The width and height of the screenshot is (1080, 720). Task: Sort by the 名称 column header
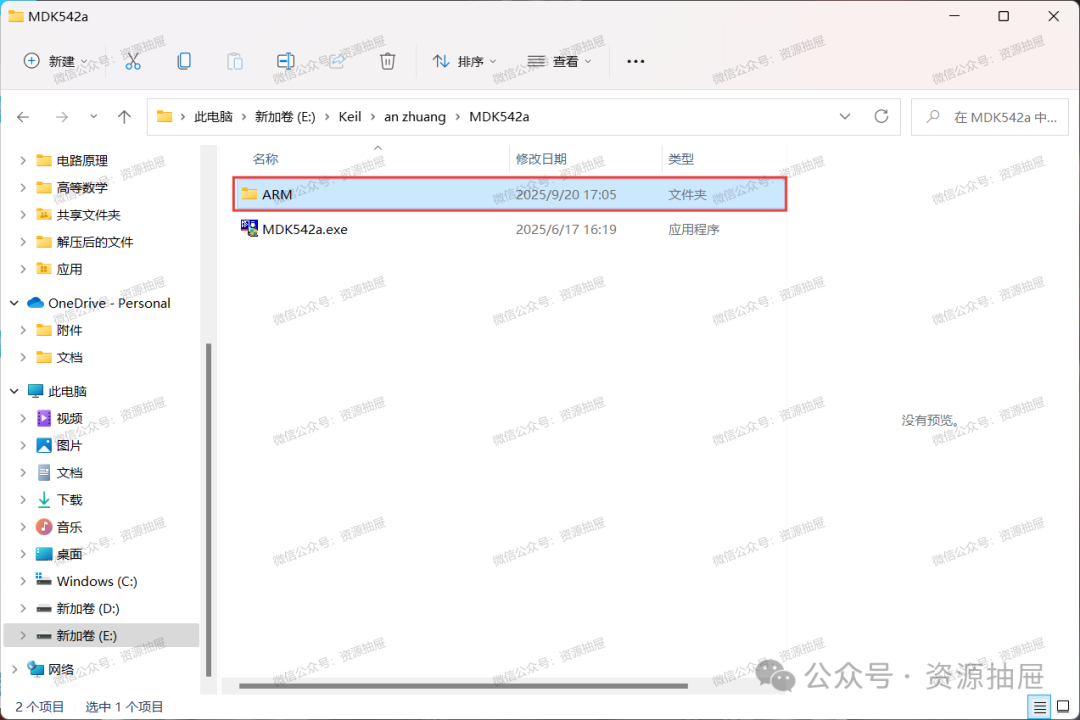coord(265,159)
